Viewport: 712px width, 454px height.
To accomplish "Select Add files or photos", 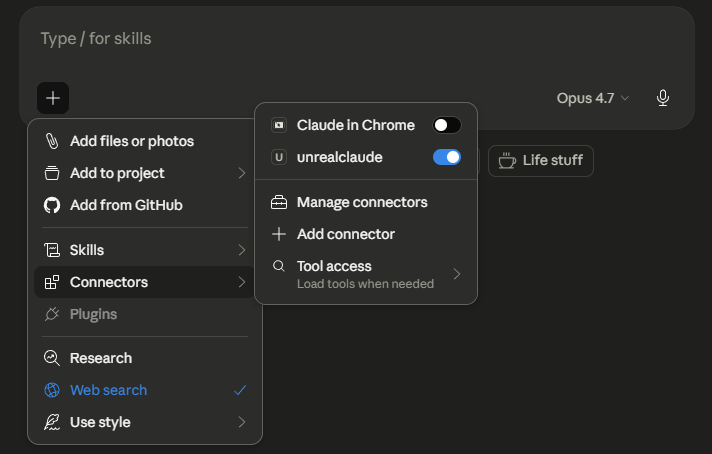I will point(144,141).
